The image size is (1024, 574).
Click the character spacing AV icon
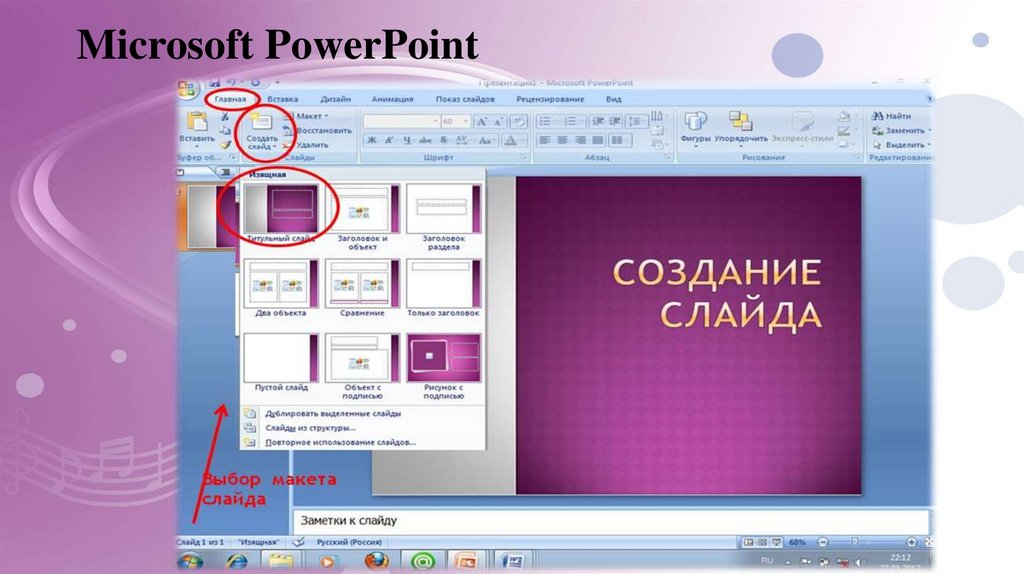click(x=462, y=140)
